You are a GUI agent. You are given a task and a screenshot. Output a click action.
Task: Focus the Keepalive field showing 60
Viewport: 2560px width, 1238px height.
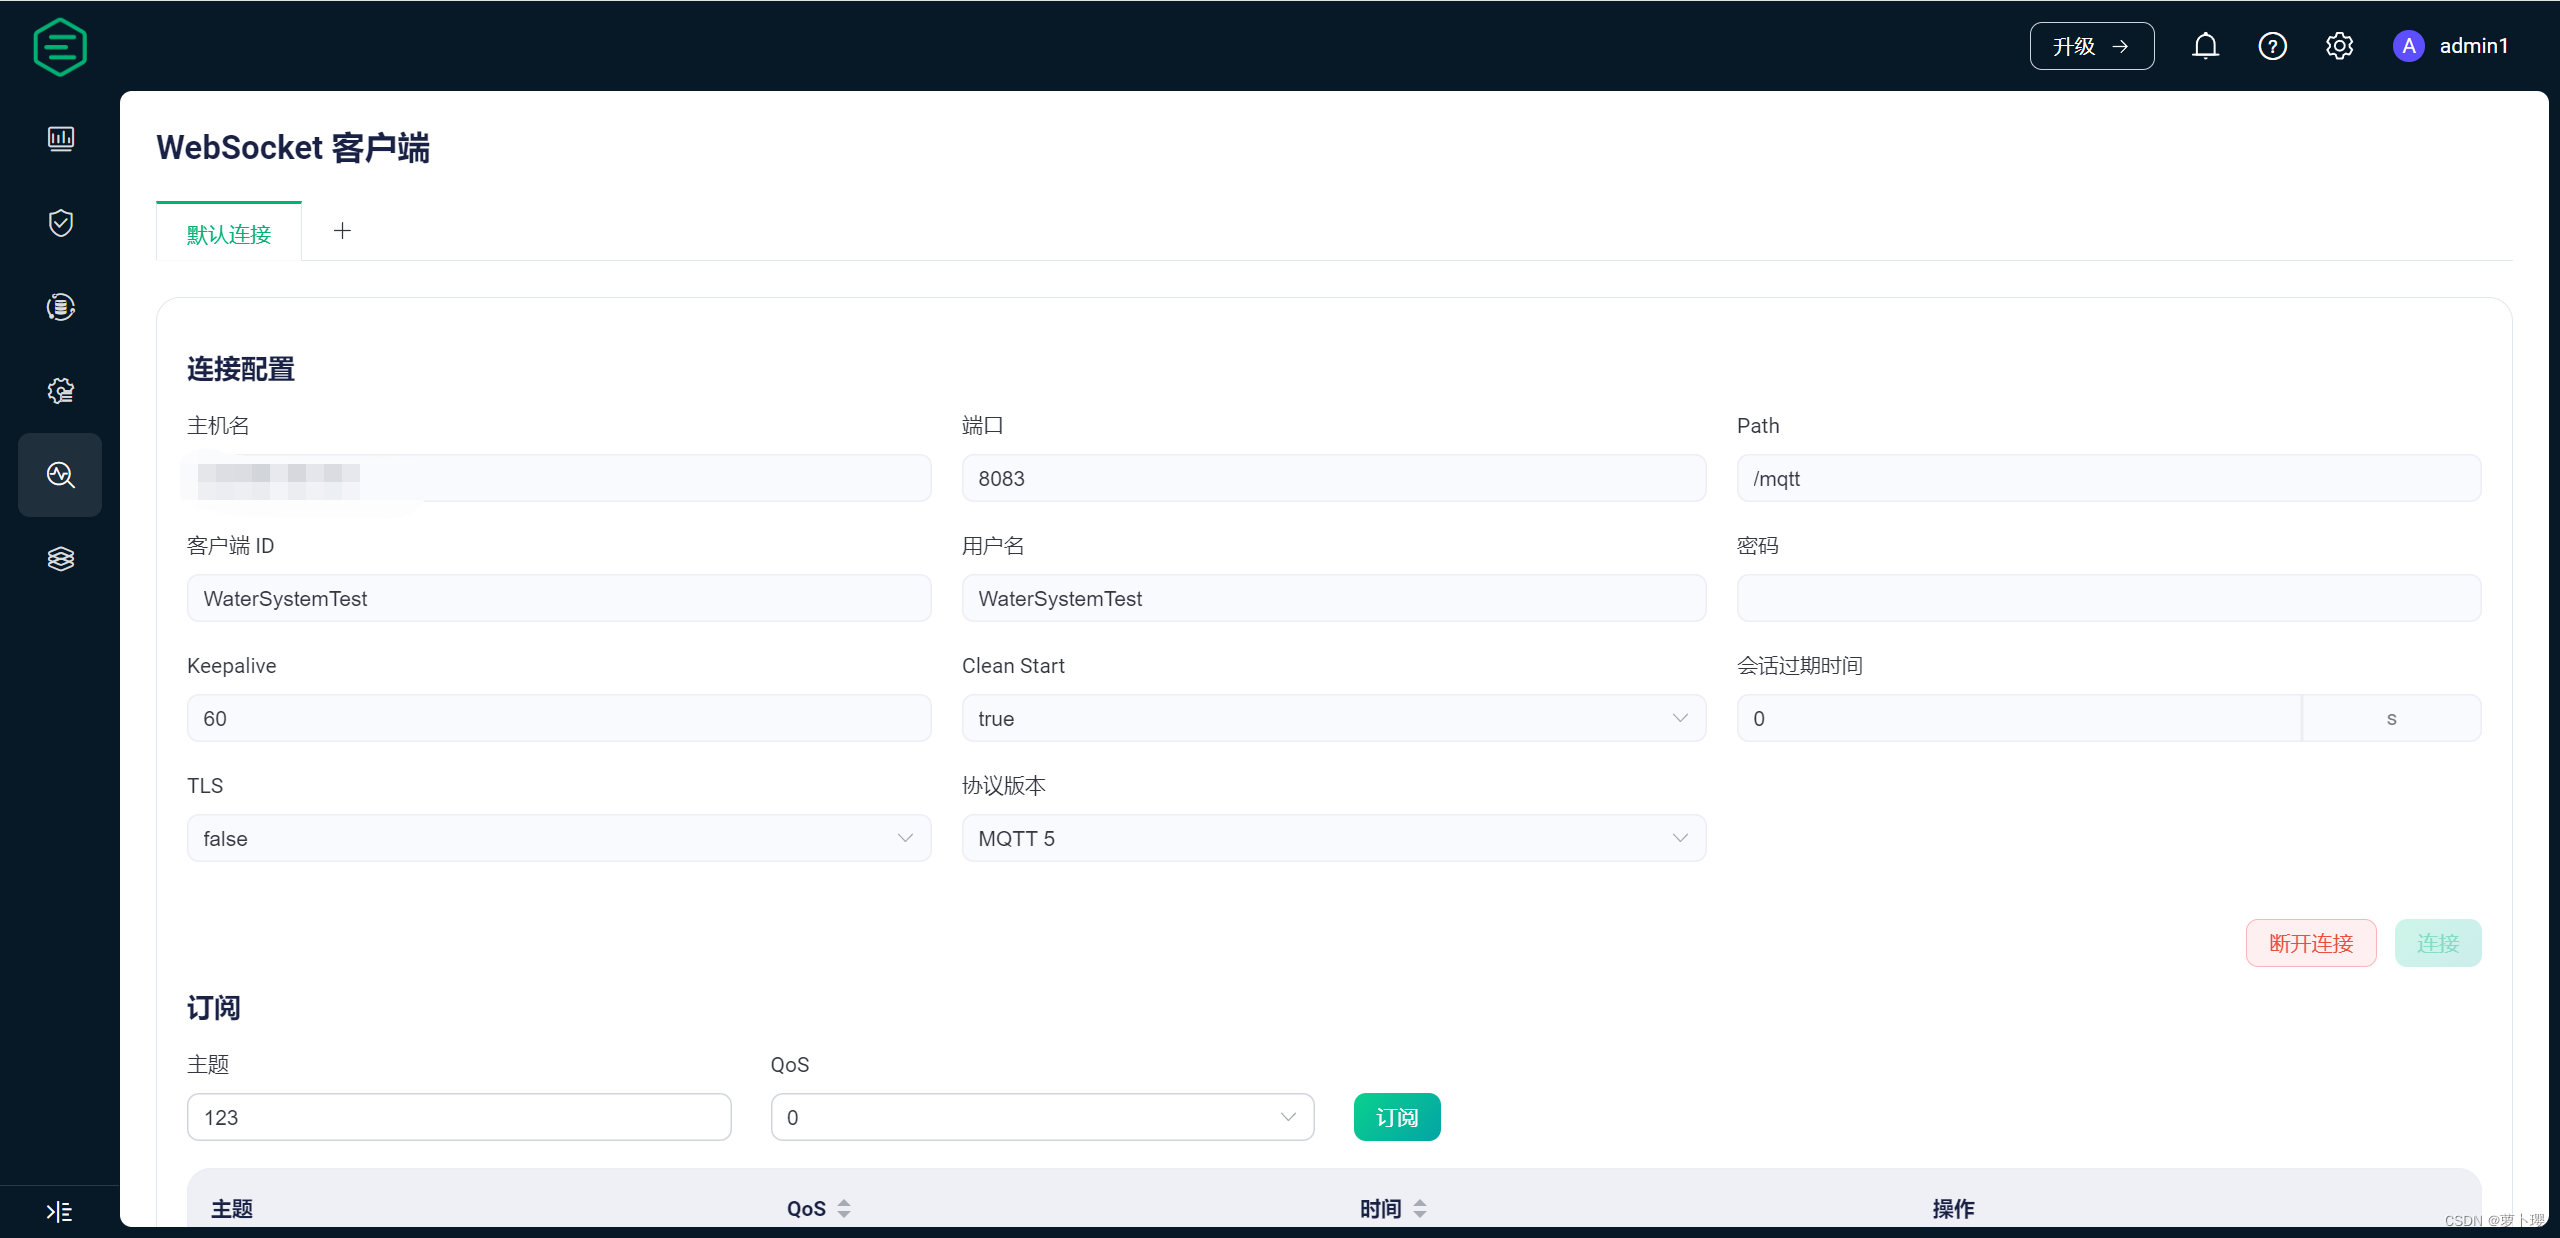559,718
